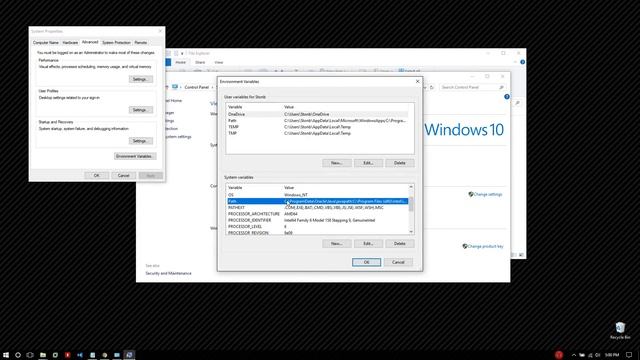Switch to Hardware tab
640x360 pixels.
coord(70,42)
